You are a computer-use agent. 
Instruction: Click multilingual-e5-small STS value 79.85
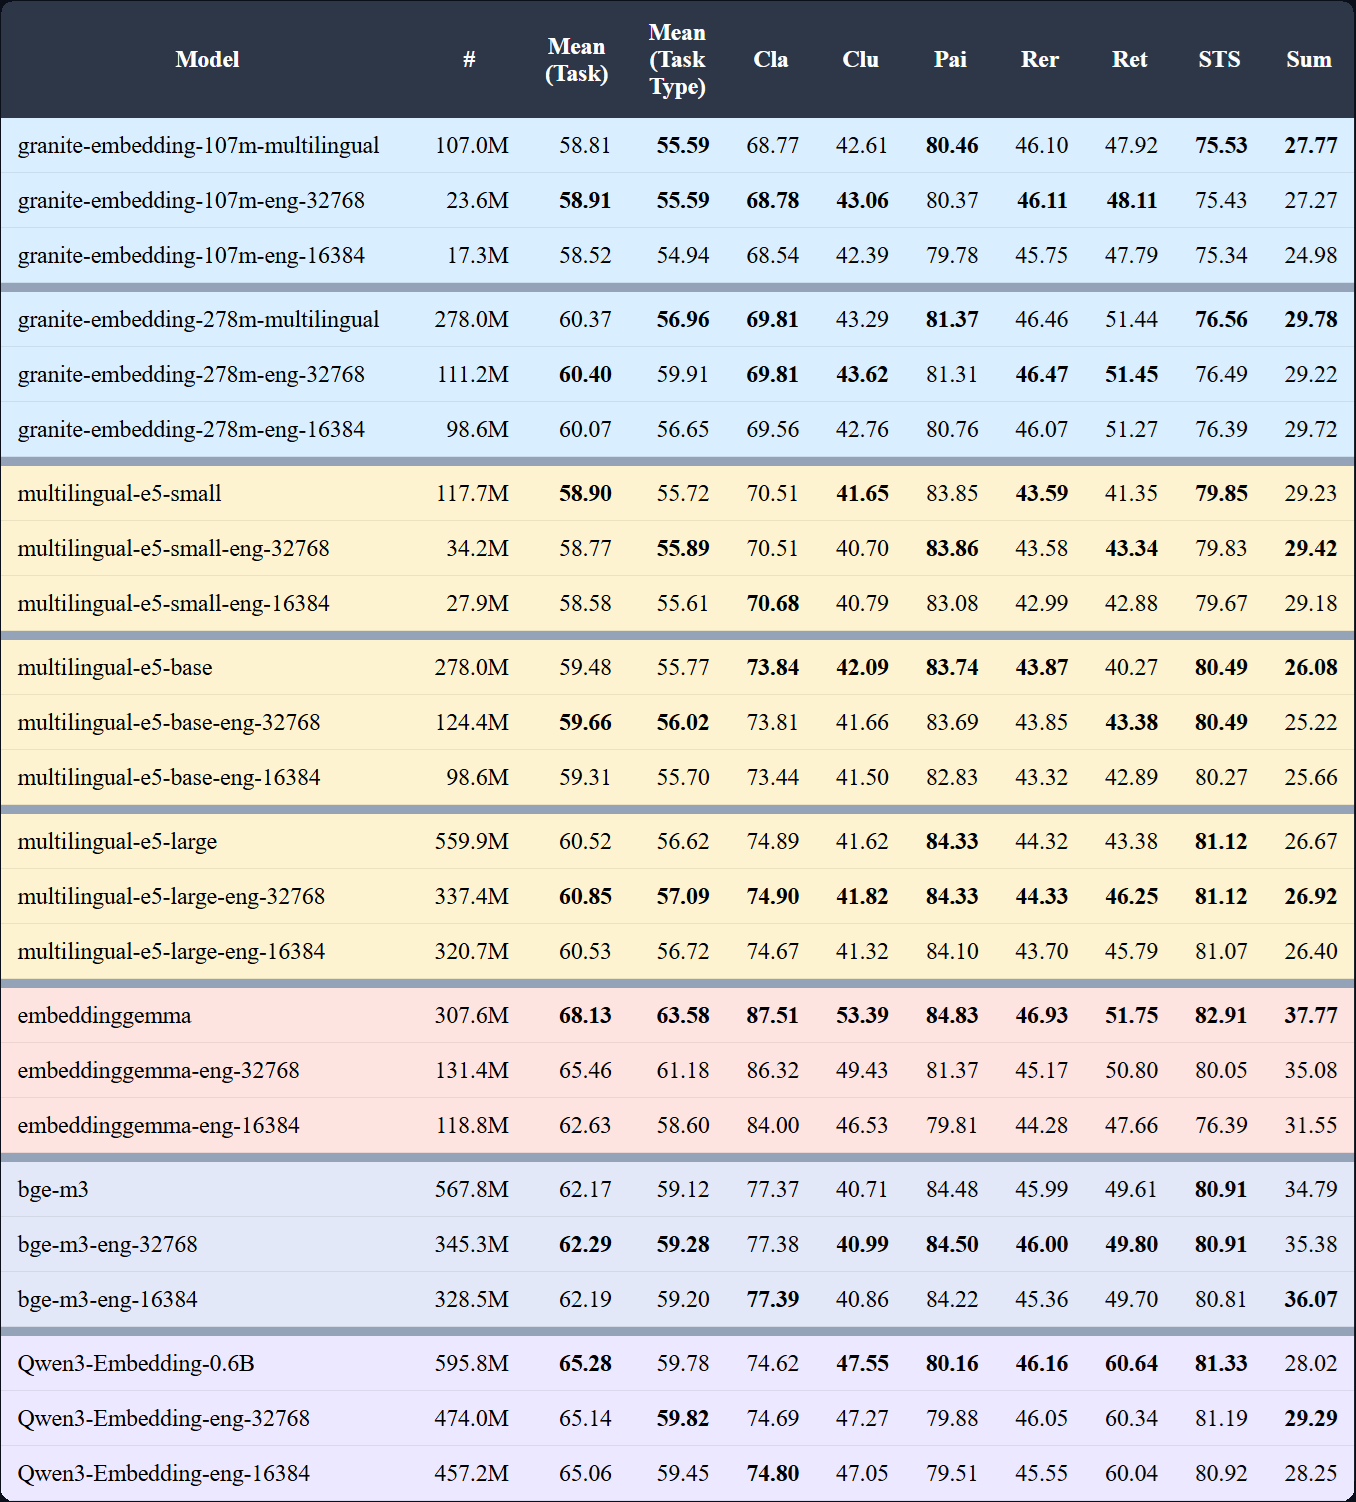pos(1221,494)
